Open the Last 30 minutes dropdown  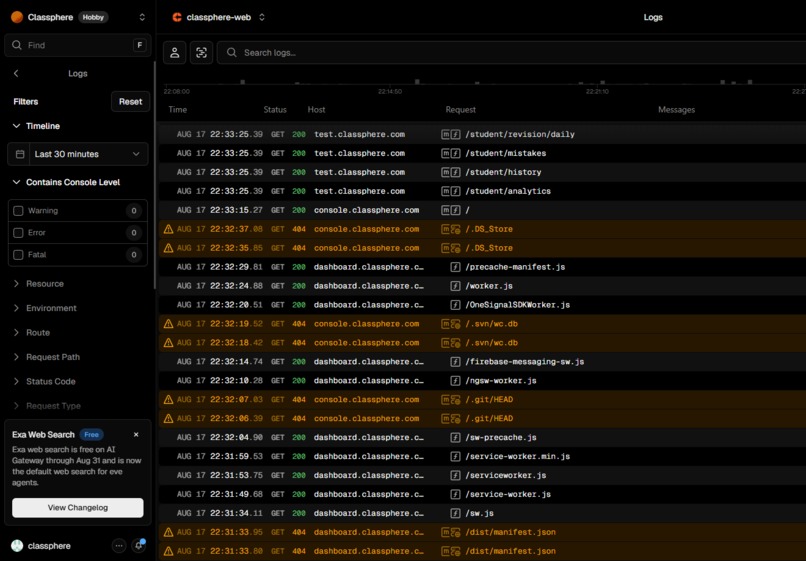tap(78, 154)
